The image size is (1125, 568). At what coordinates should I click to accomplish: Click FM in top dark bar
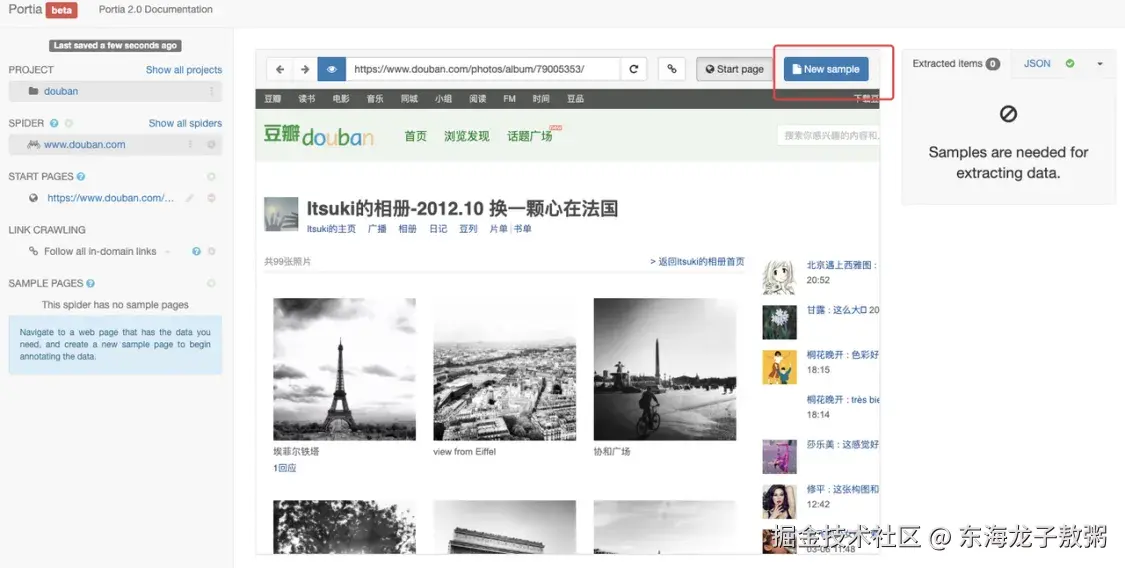tap(509, 99)
